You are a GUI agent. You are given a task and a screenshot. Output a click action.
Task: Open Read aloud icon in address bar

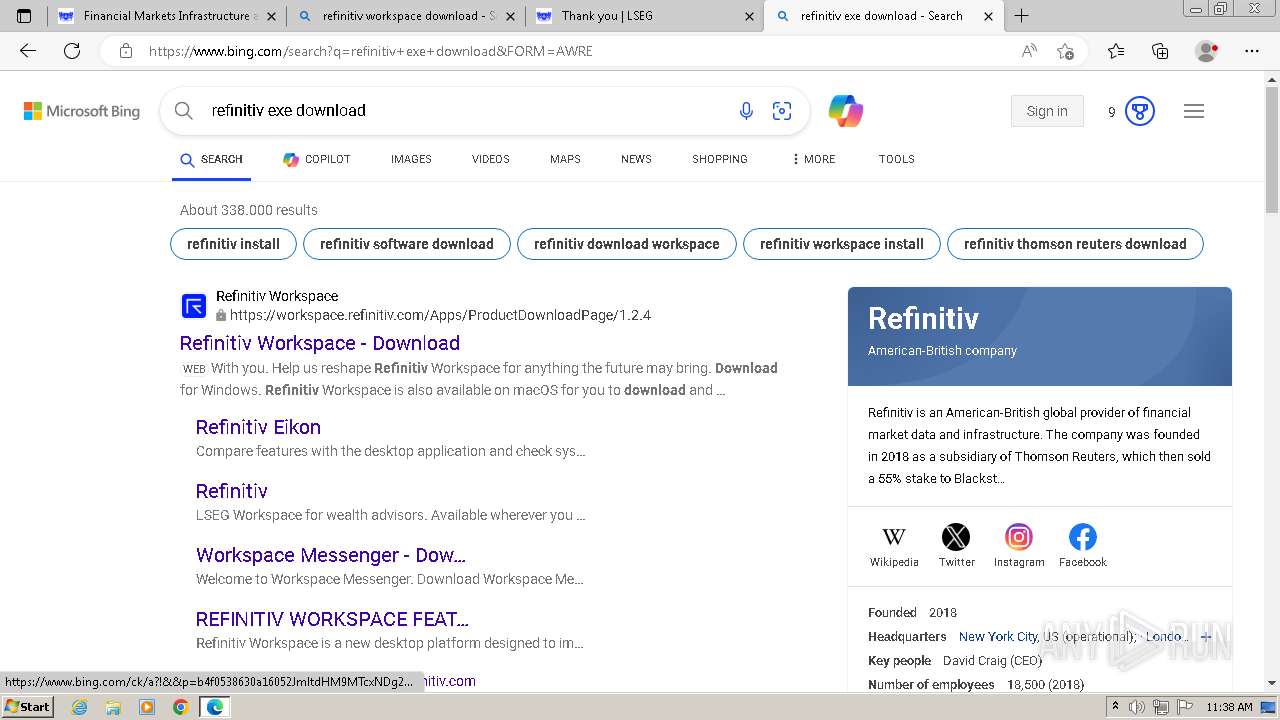coord(1029,51)
